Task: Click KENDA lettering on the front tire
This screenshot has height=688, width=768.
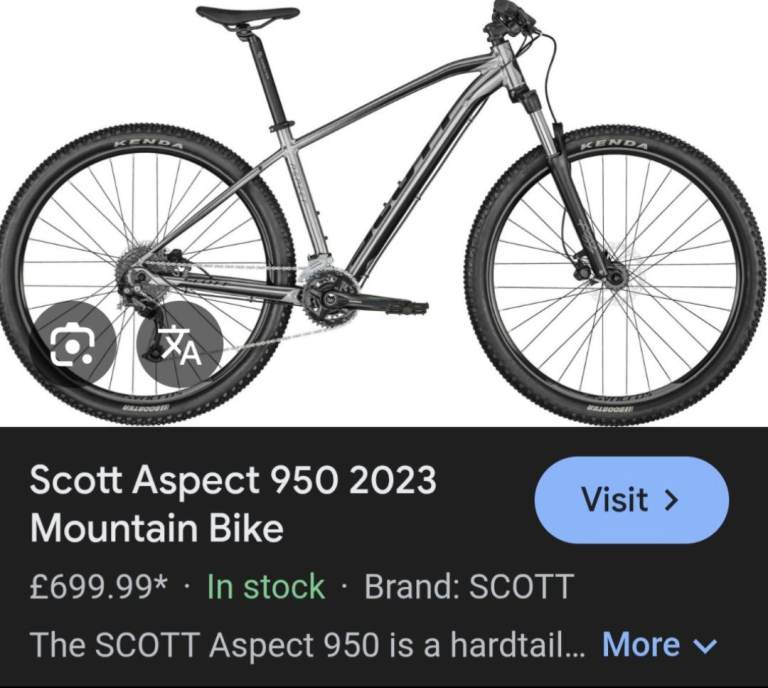Action: pos(613,145)
